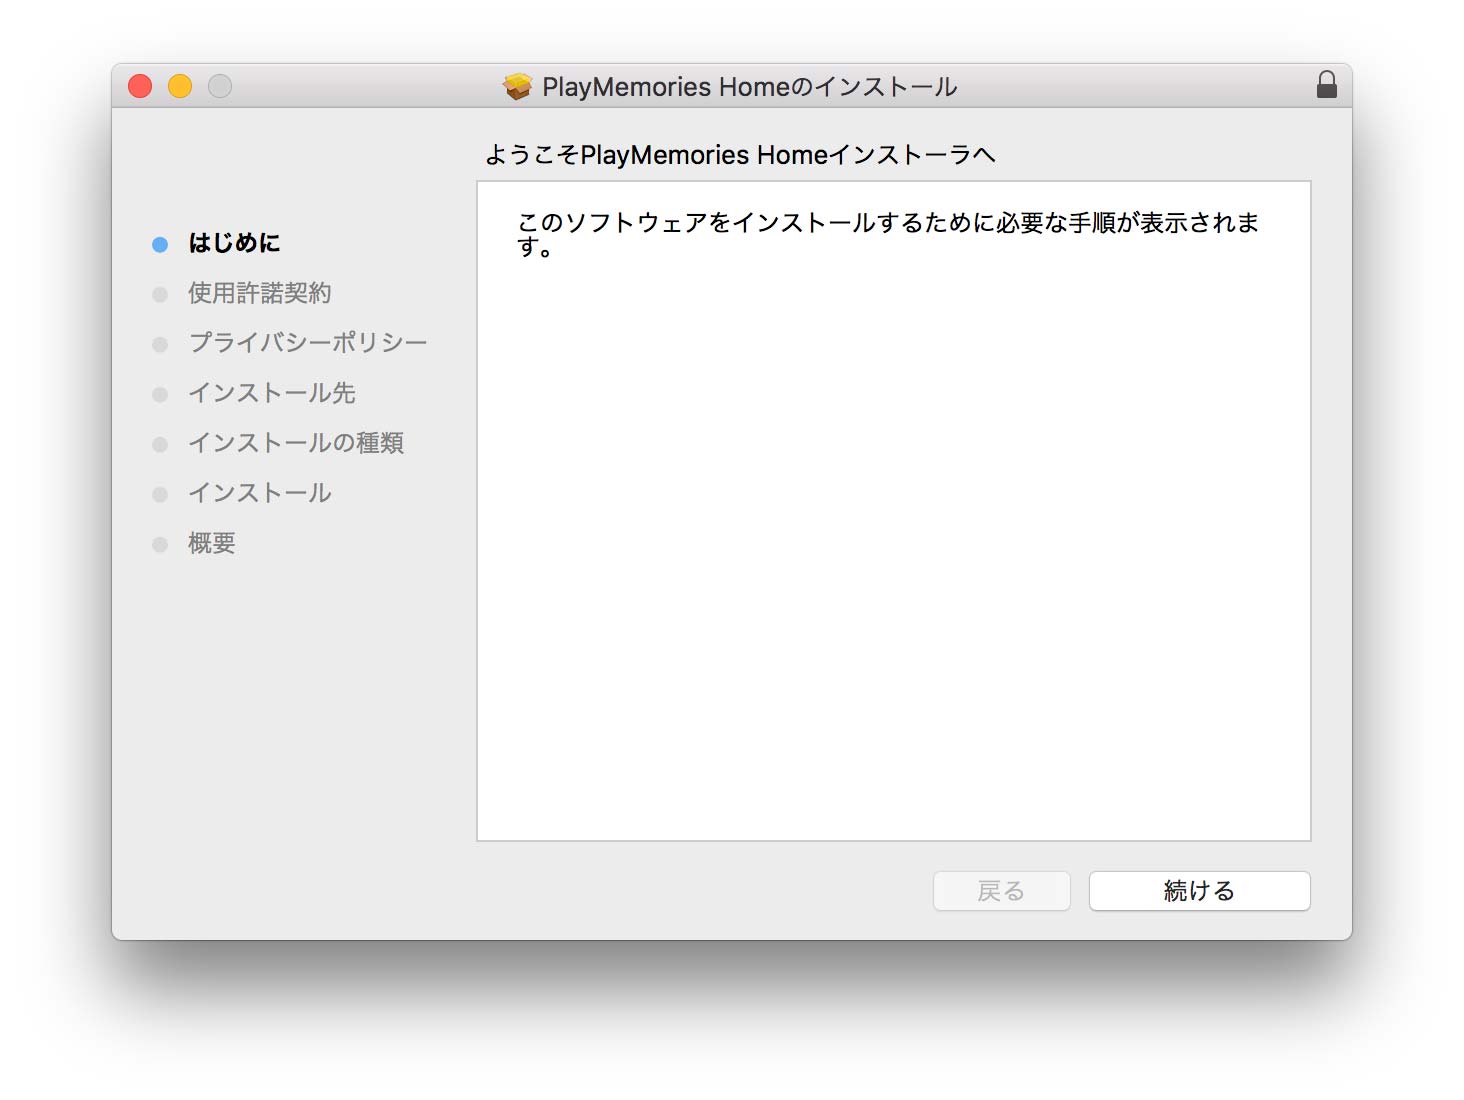This screenshot has height=1100, width=1464.
Task: Select the はじめに step in sidebar
Action: point(234,243)
